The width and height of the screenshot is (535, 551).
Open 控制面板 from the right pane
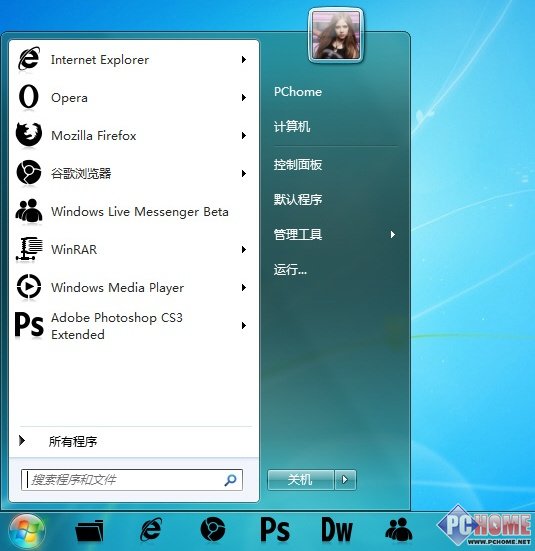[298, 164]
